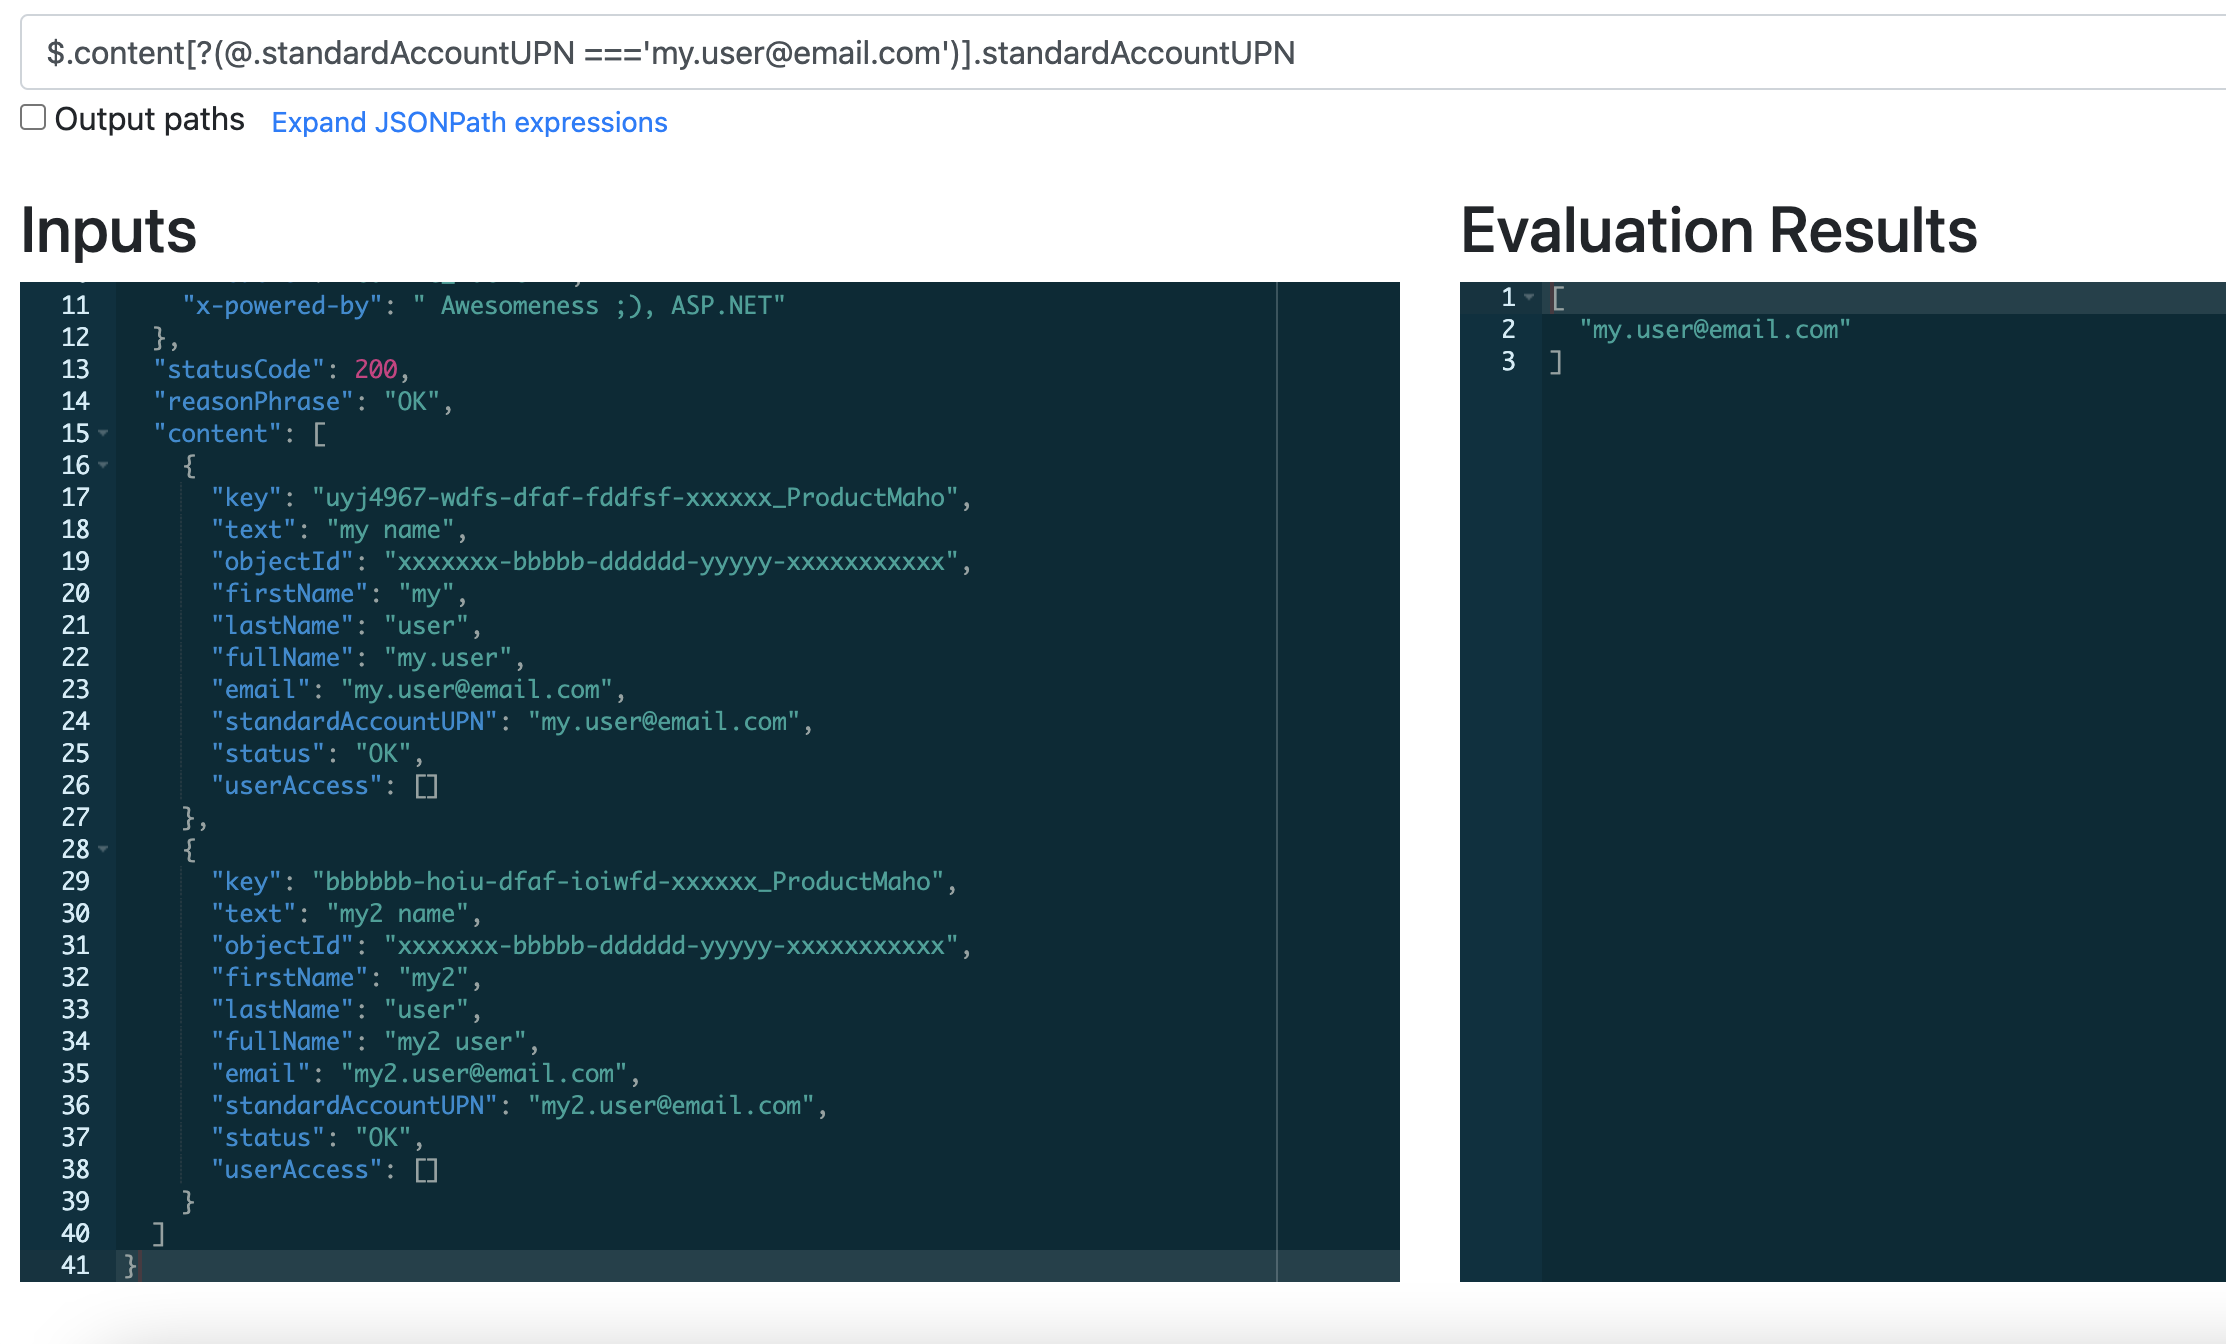Enable the Output paths checkbox
Screen dimensions: 2226x1344
tap(33, 117)
